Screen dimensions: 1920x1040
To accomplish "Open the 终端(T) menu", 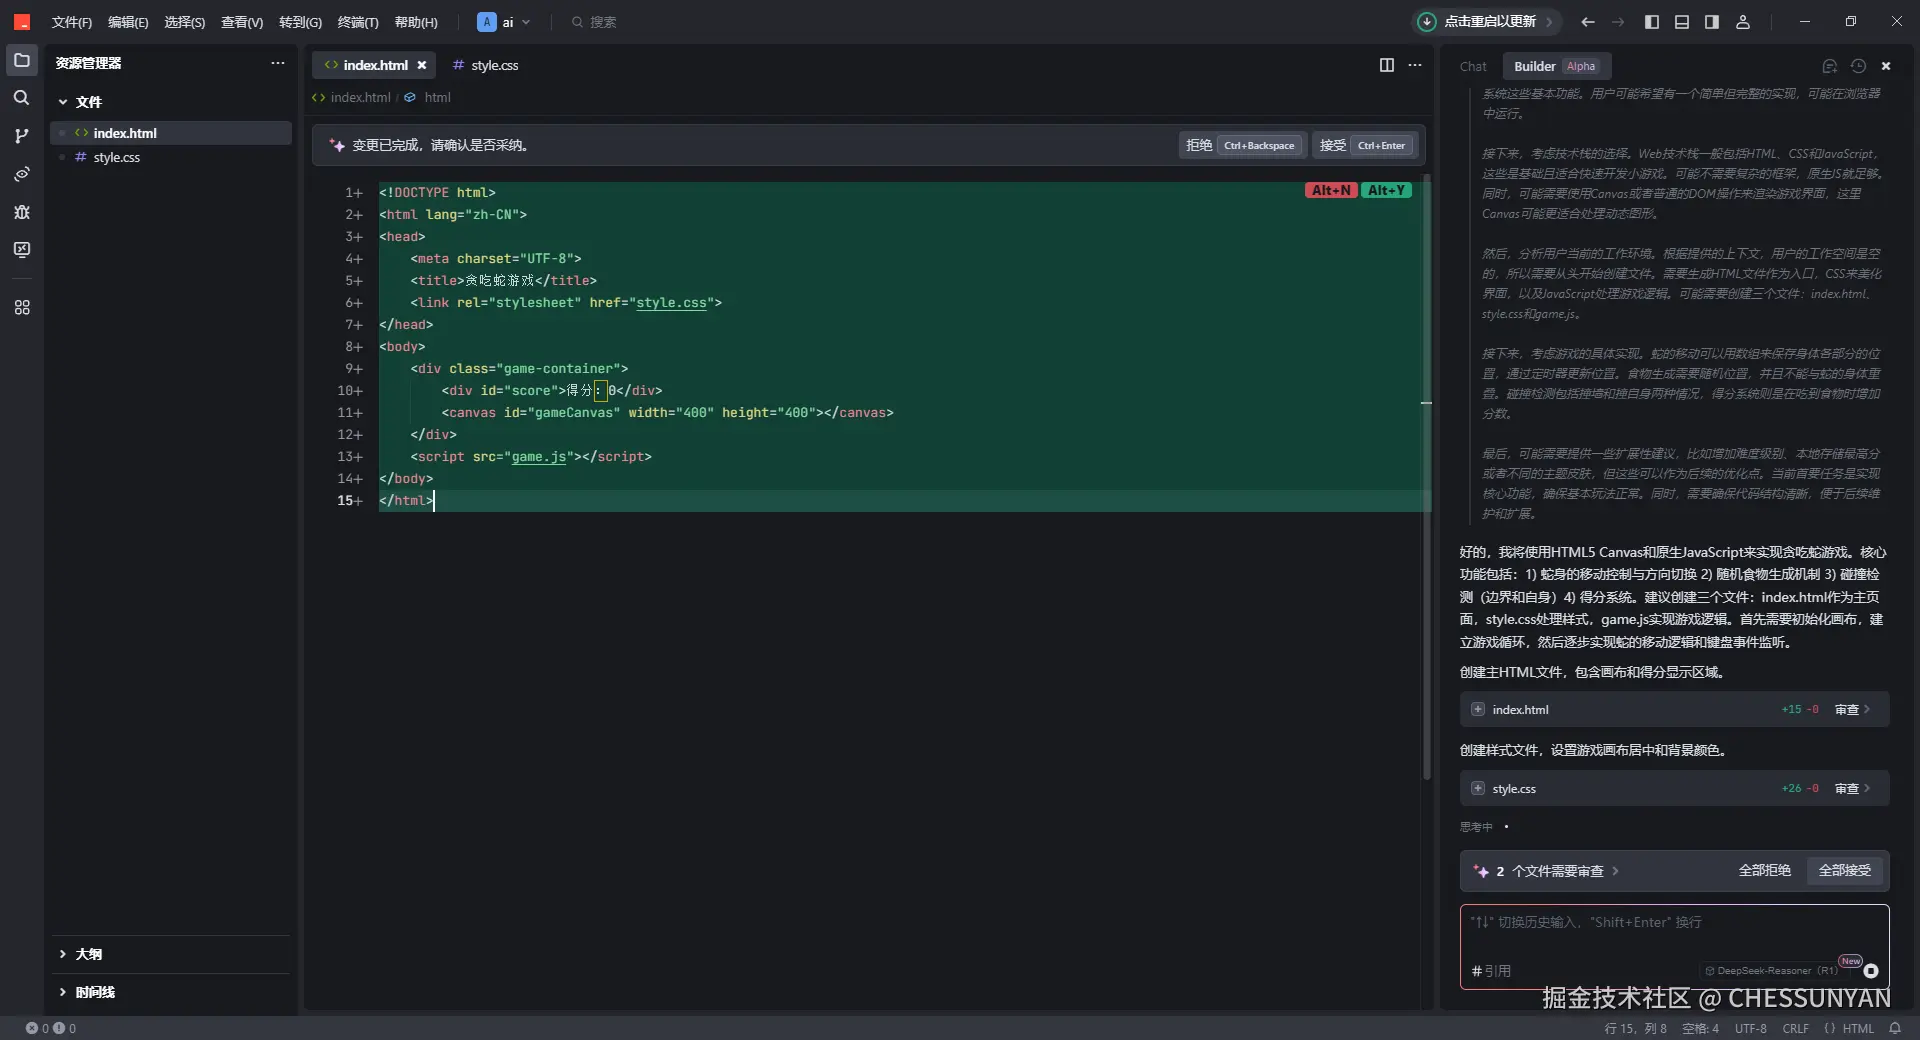I will pyautogui.click(x=358, y=22).
